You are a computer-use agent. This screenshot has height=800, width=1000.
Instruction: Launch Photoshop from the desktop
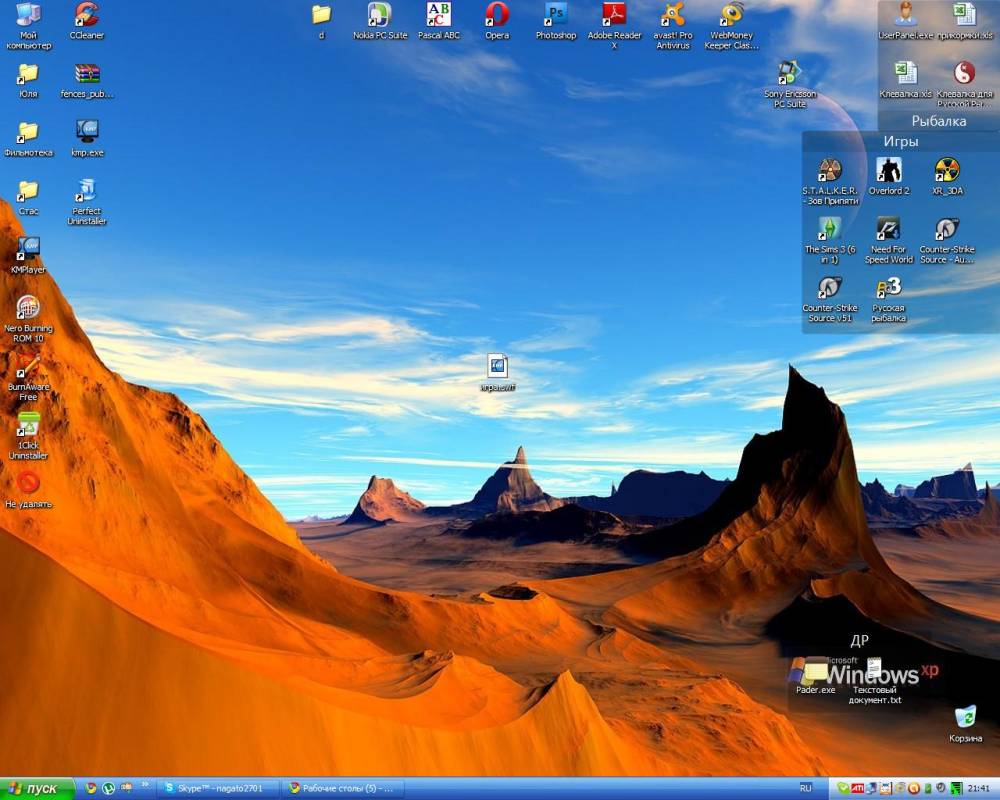point(556,15)
